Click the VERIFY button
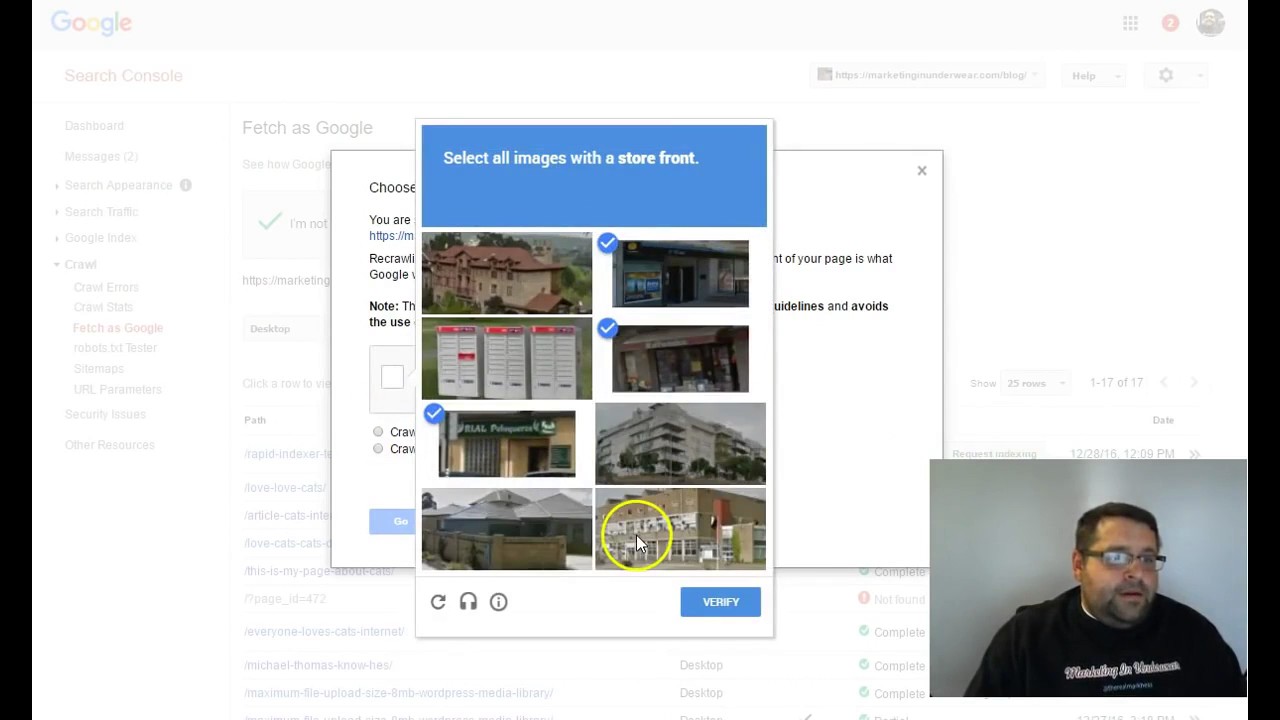Screen dimensions: 1280x720 click(x=721, y=602)
